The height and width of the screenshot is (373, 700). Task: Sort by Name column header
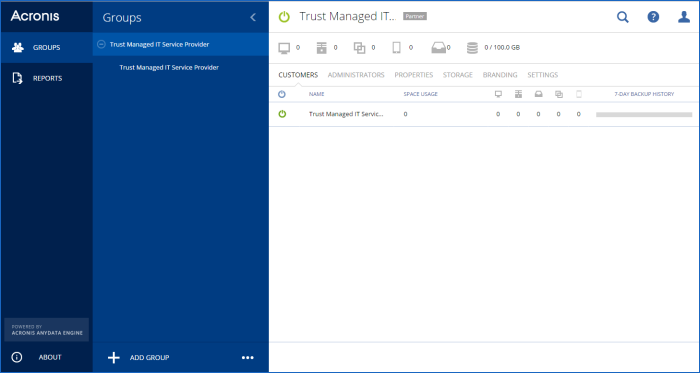pos(317,94)
